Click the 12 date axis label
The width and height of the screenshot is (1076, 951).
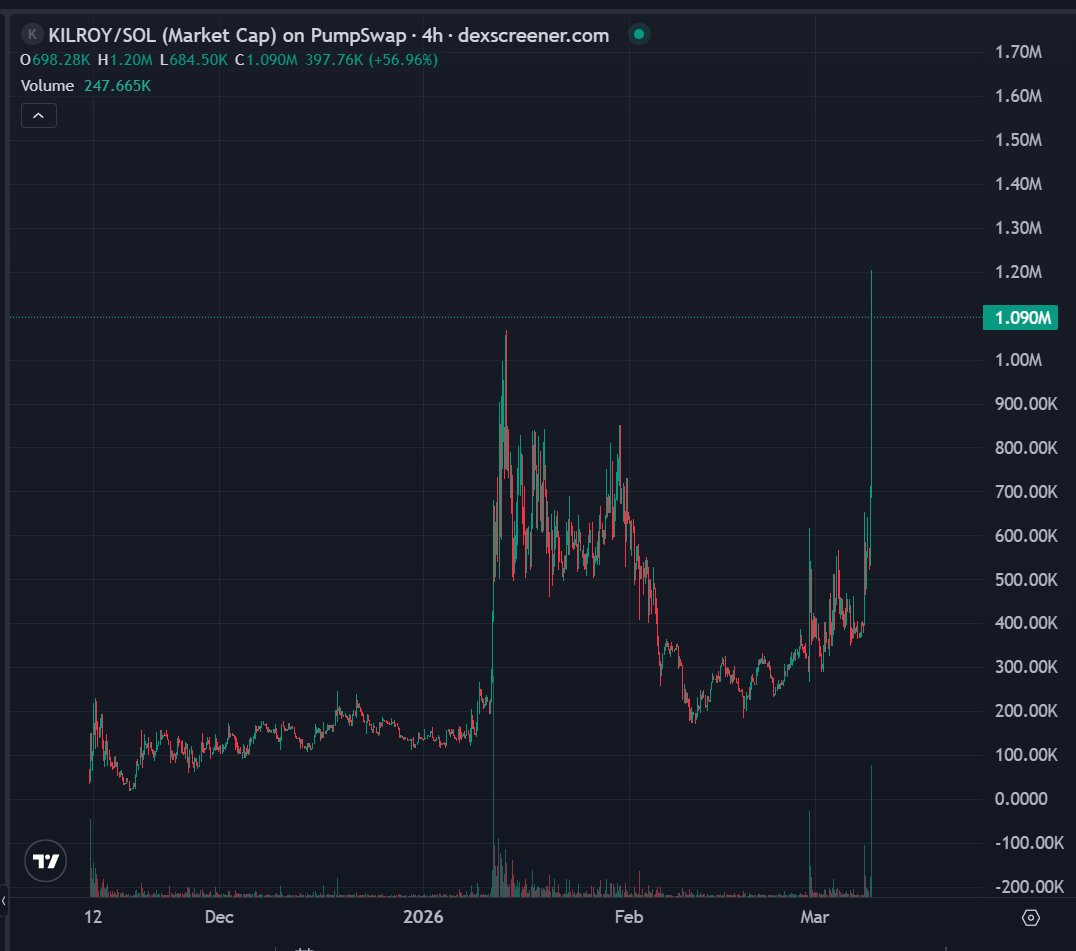click(93, 917)
